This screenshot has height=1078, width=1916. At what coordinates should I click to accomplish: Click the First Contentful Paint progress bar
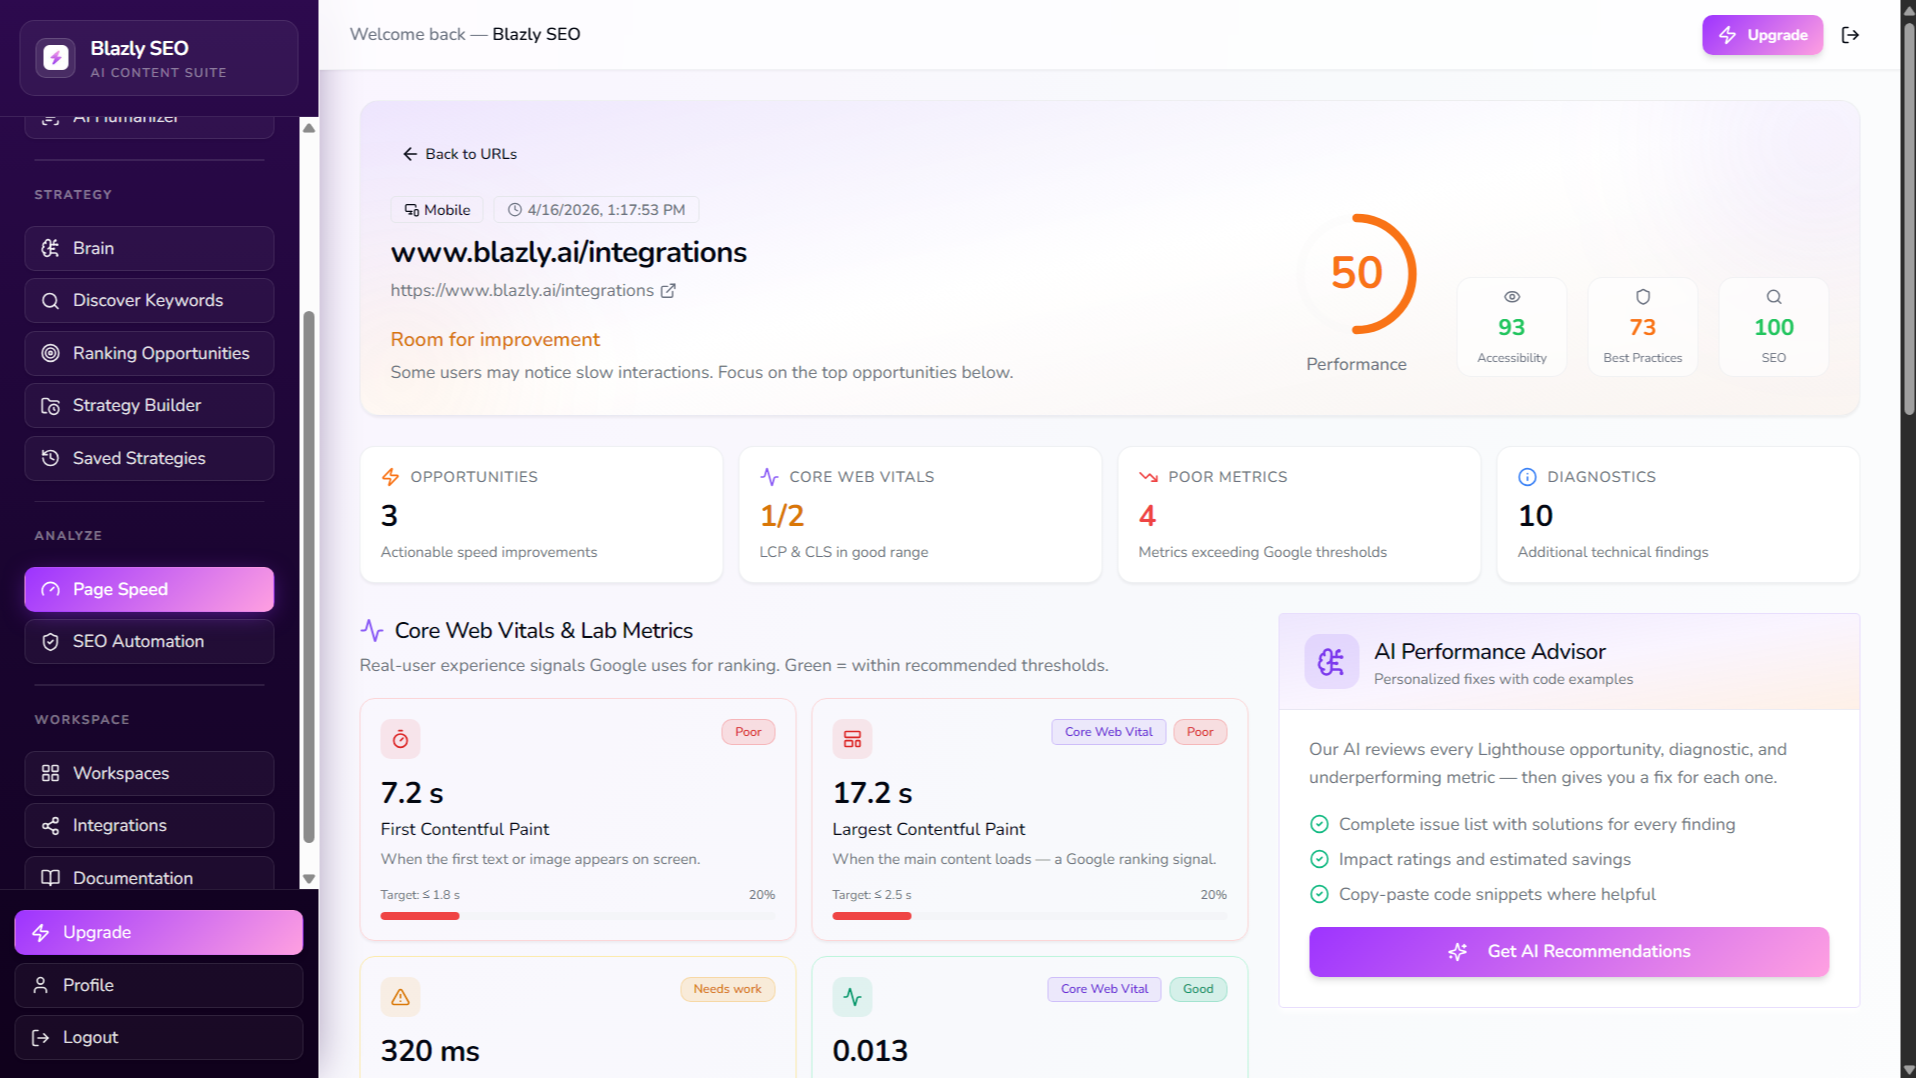click(x=577, y=916)
